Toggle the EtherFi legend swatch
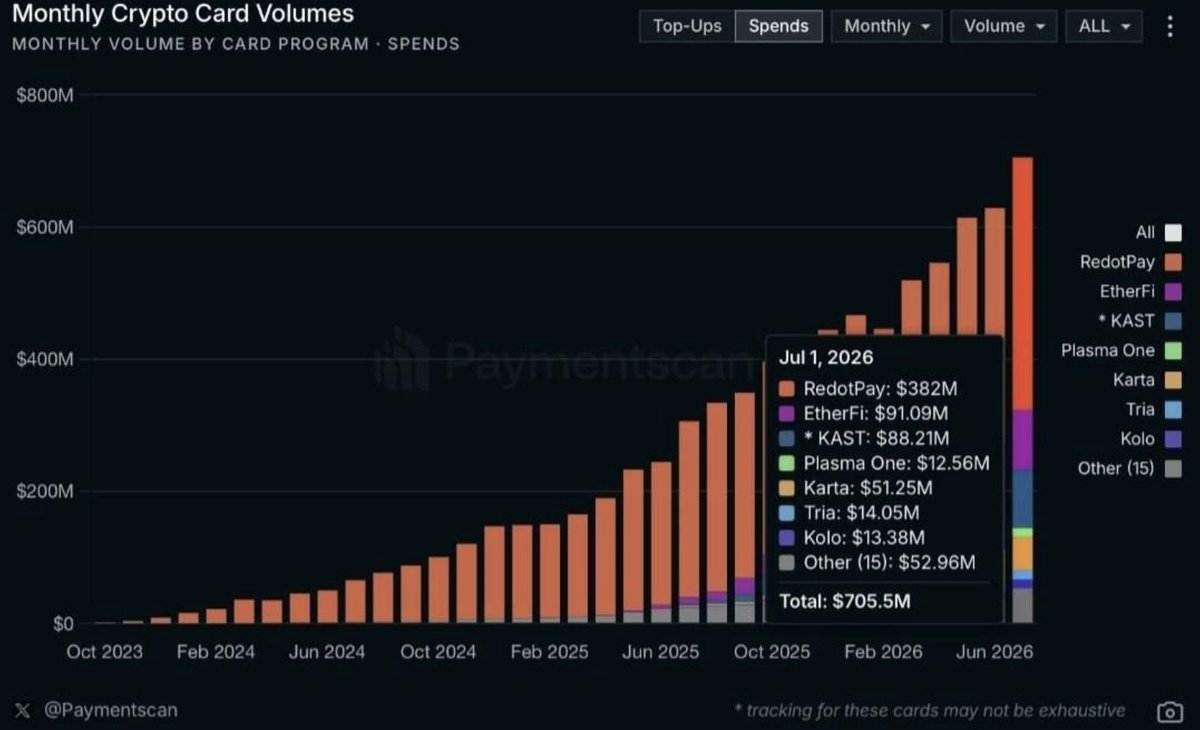 click(1173, 292)
